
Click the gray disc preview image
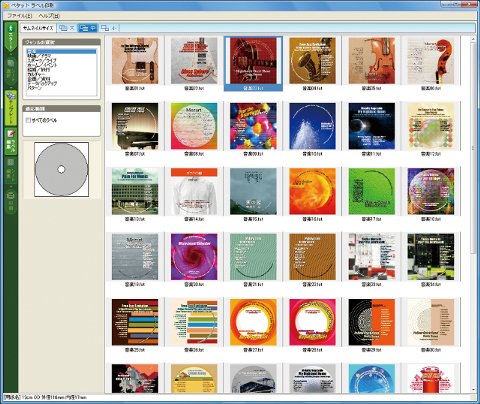[61, 169]
